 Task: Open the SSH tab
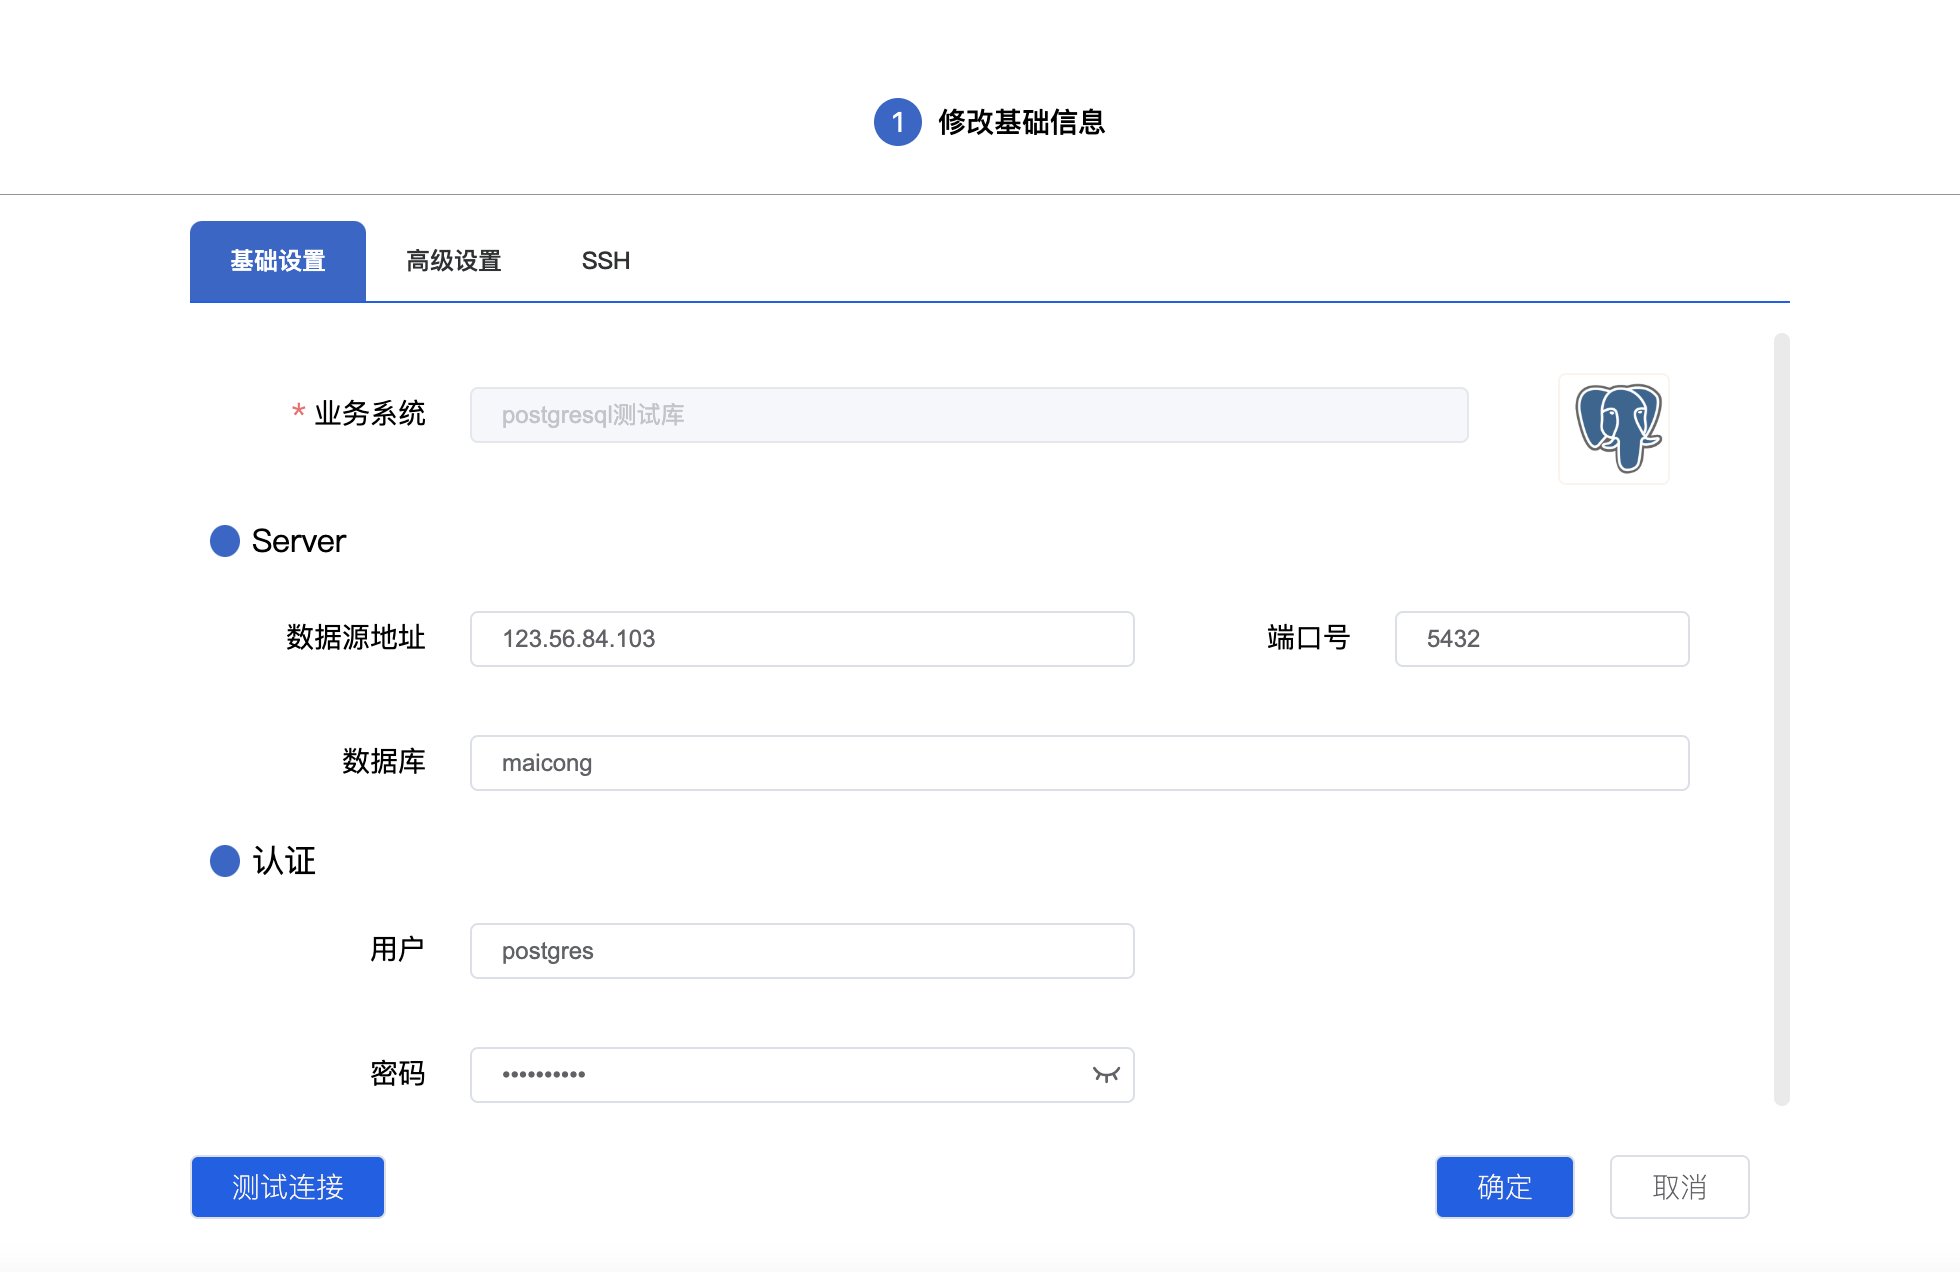pos(605,261)
